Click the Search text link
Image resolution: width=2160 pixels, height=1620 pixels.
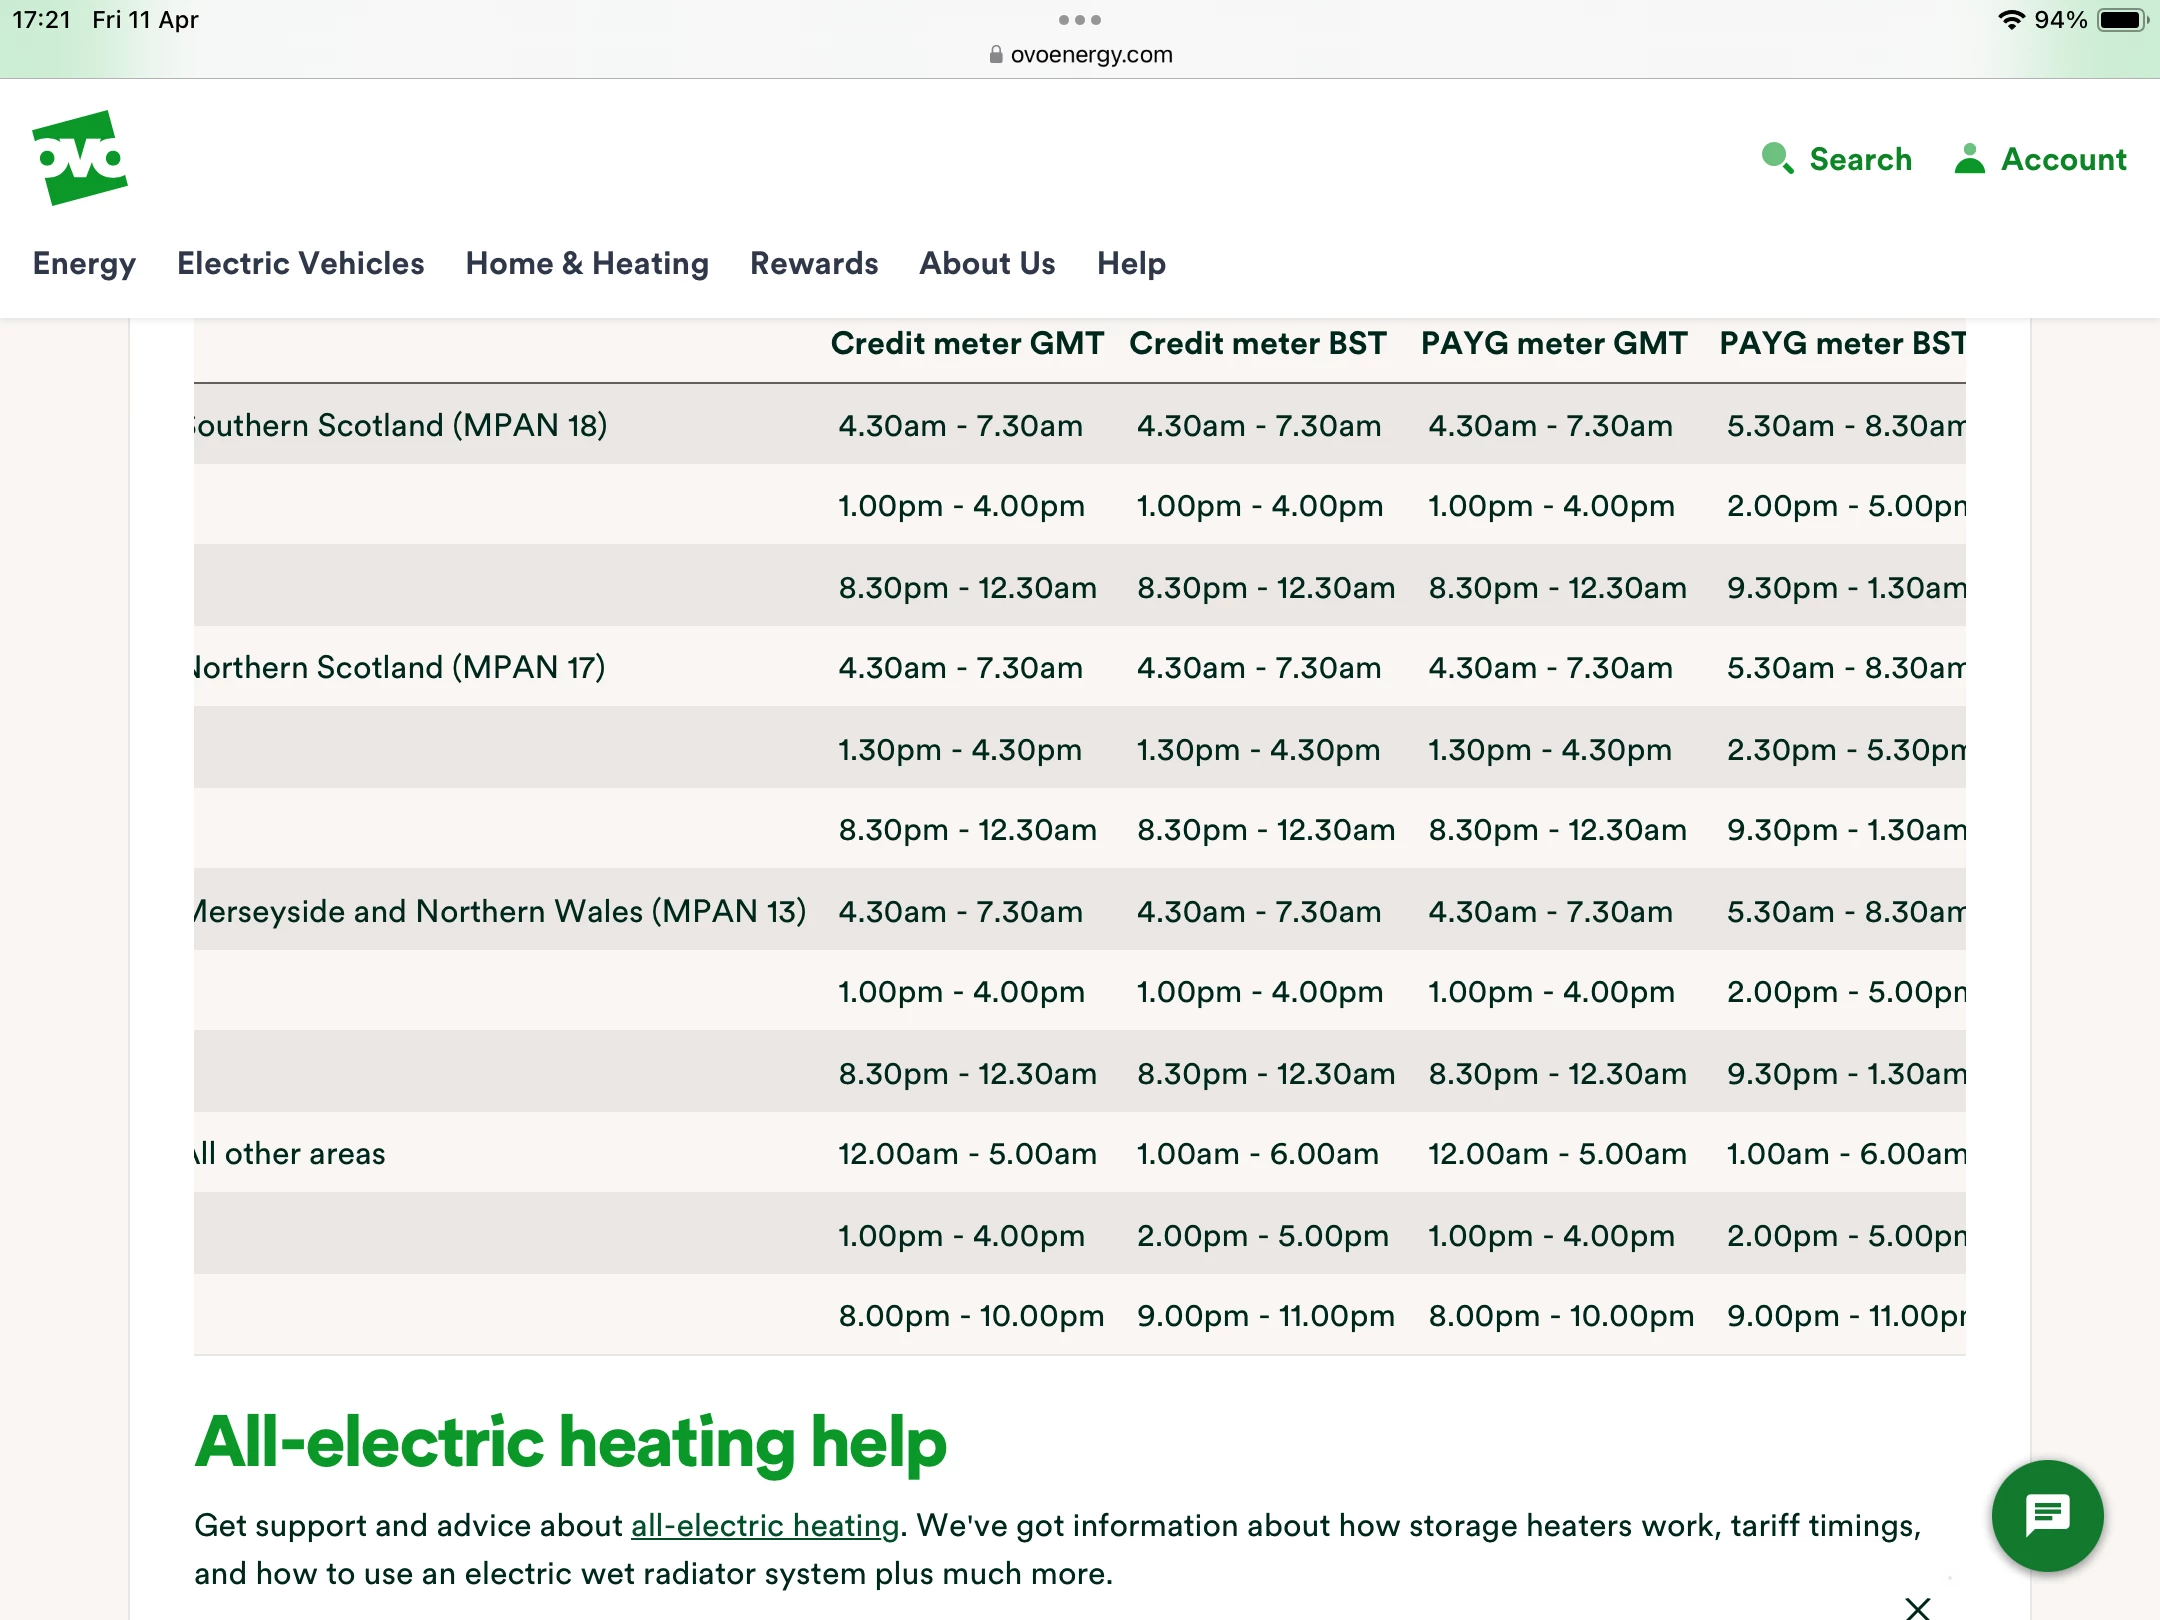coord(1860,159)
